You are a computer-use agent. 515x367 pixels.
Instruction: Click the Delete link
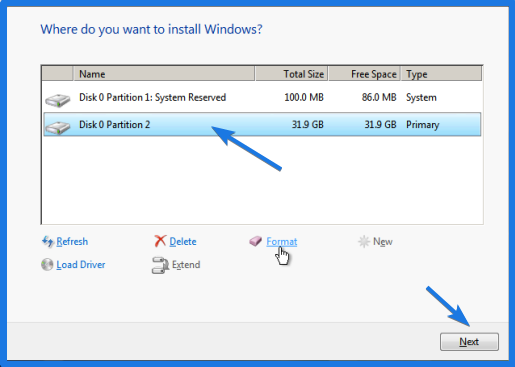click(183, 241)
